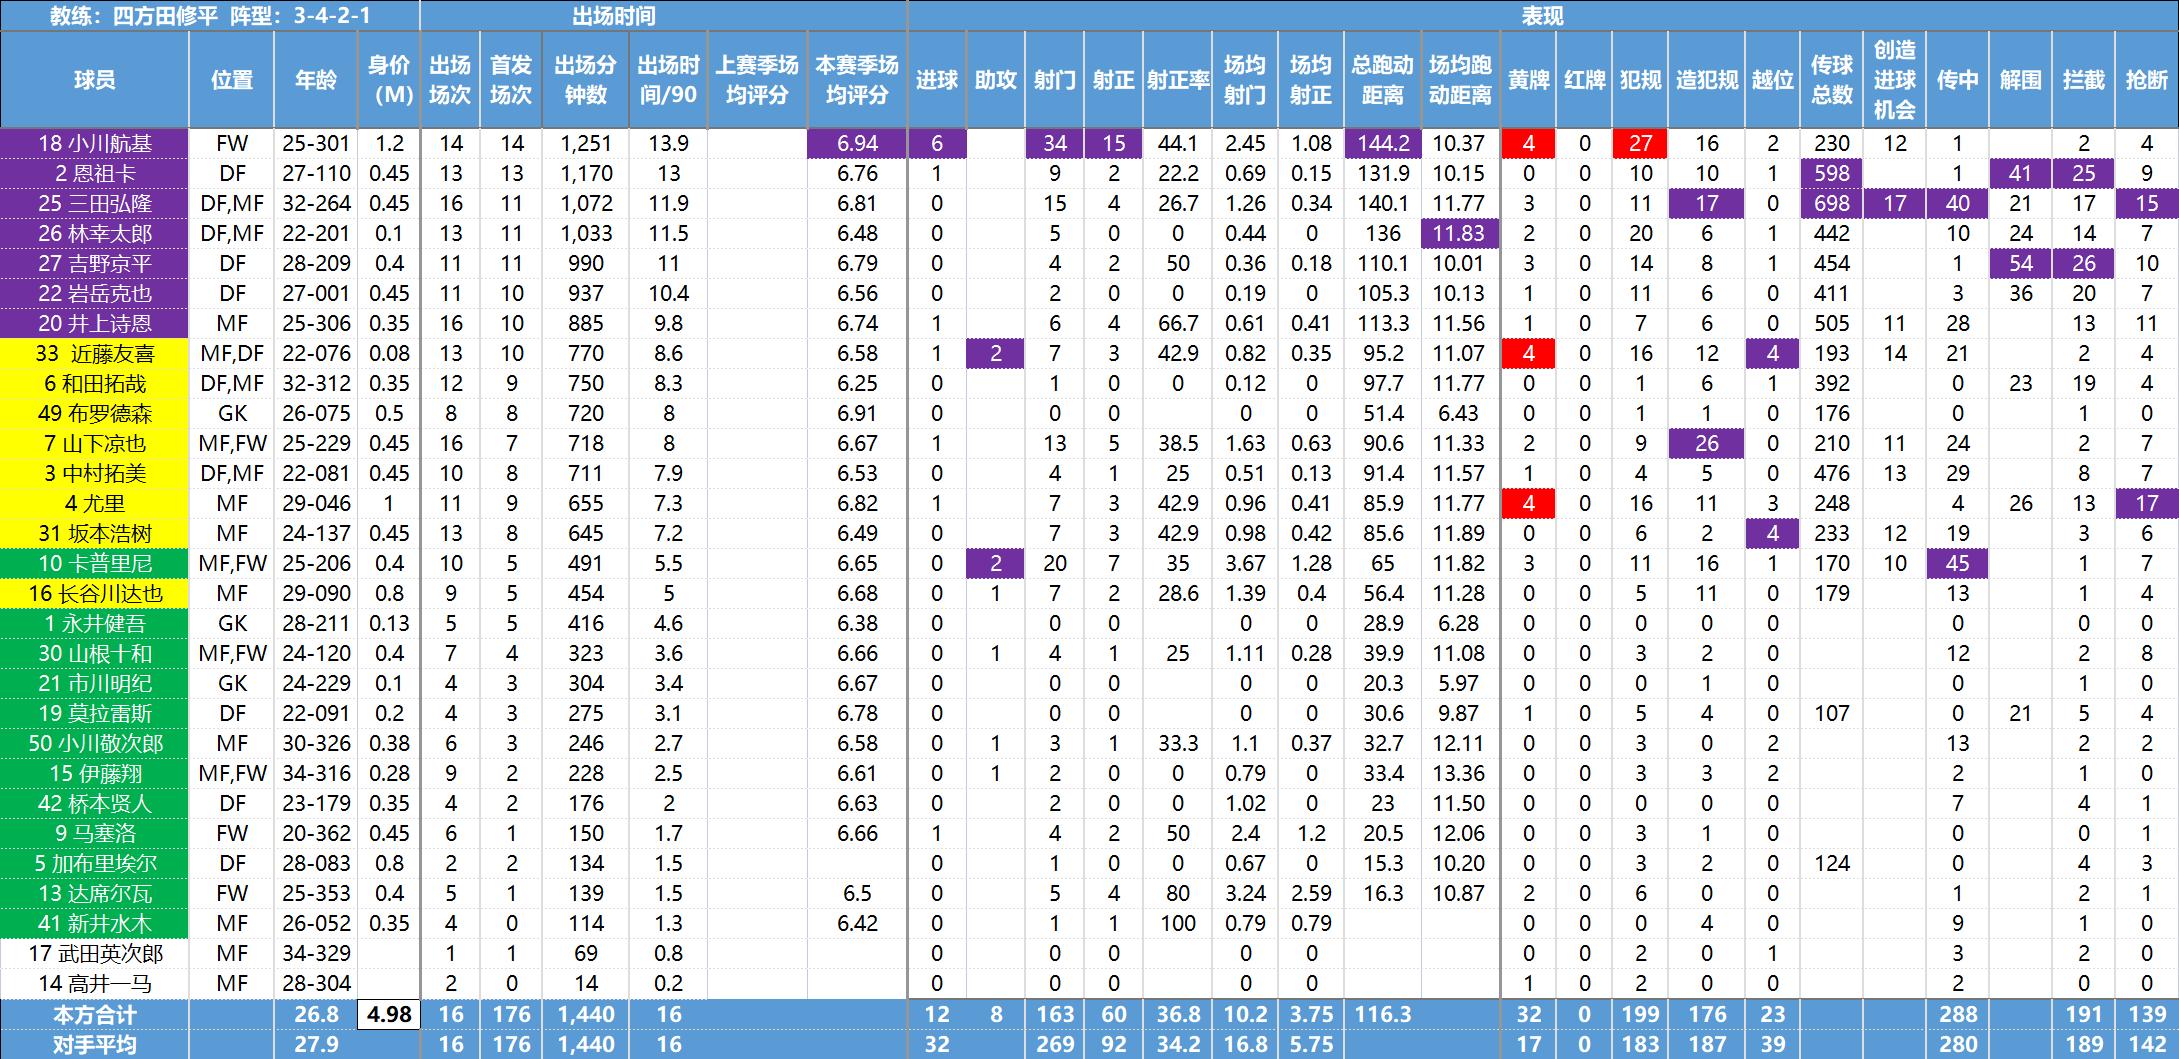Click player name 10 卡普里尼
Image resolution: width=2179 pixels, height=1059 pixels.
click(95, 563)
